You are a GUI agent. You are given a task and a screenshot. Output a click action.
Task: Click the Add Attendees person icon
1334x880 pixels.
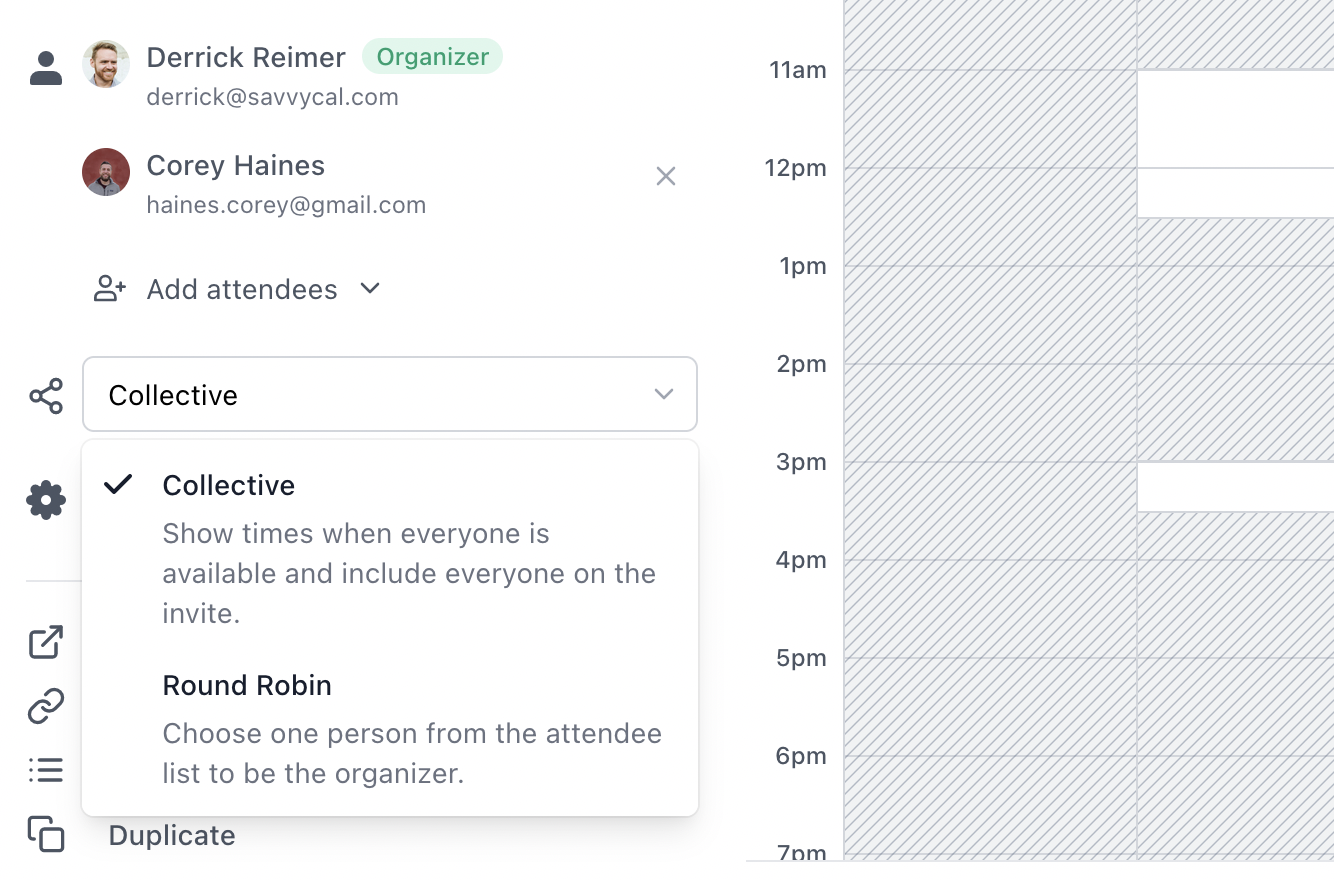tap(110, 289)
